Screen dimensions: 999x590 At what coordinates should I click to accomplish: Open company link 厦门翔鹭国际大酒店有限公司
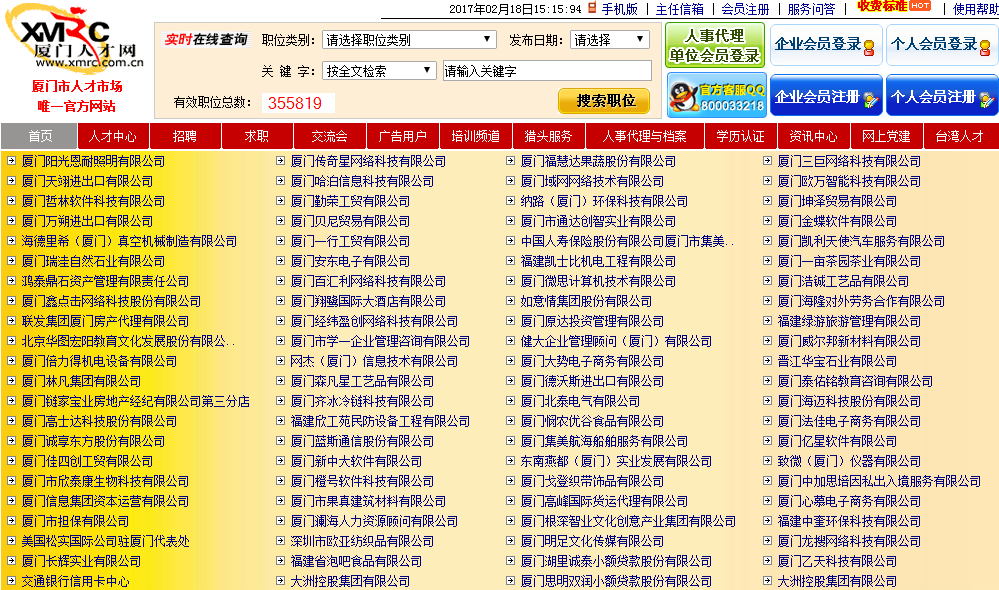[x=368, y=301]
